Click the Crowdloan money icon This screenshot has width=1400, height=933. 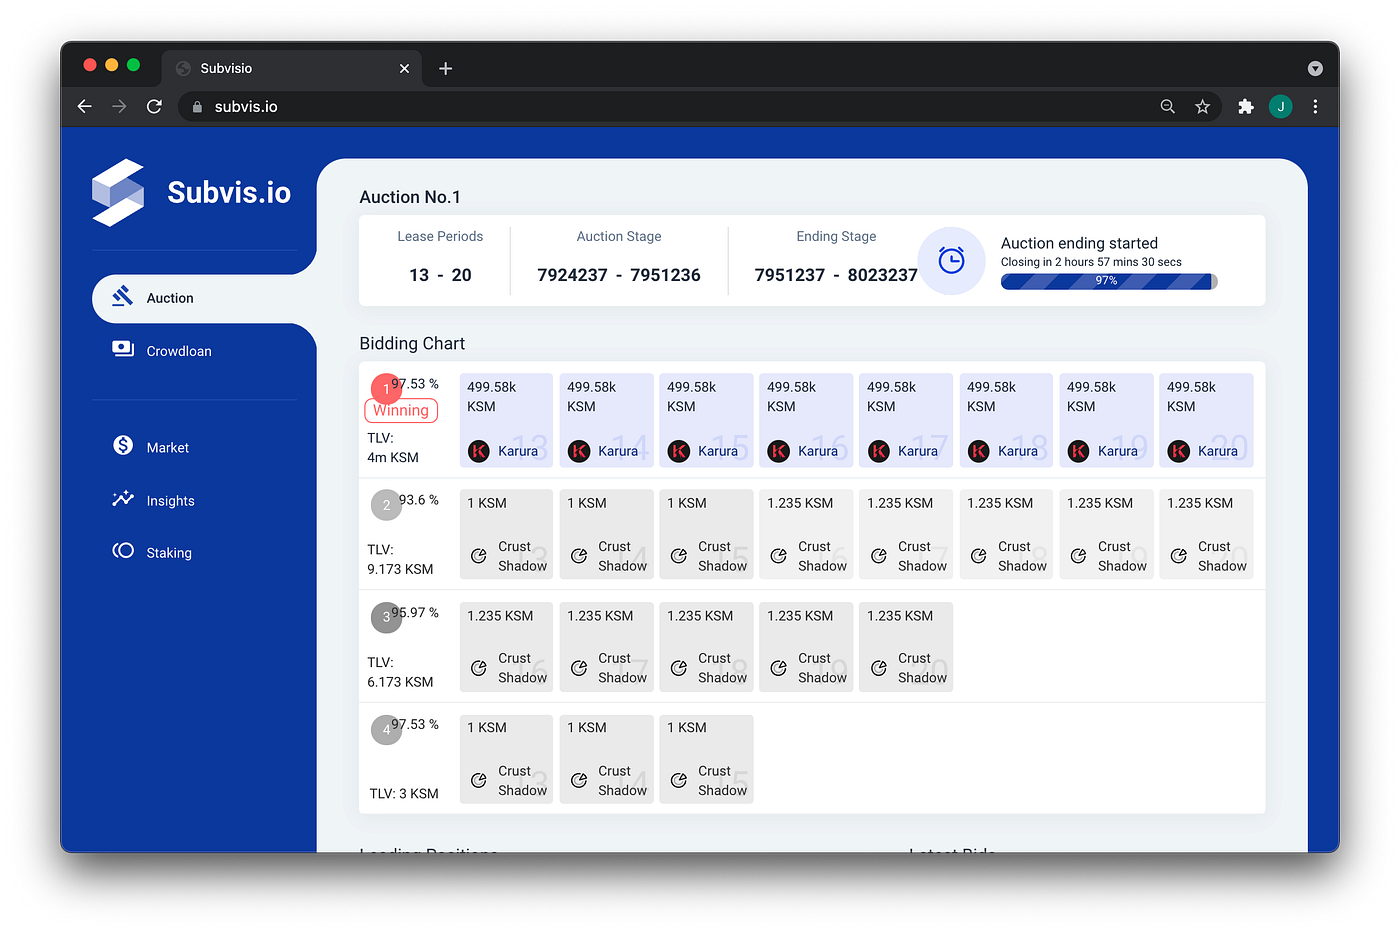tap(123, 349)
